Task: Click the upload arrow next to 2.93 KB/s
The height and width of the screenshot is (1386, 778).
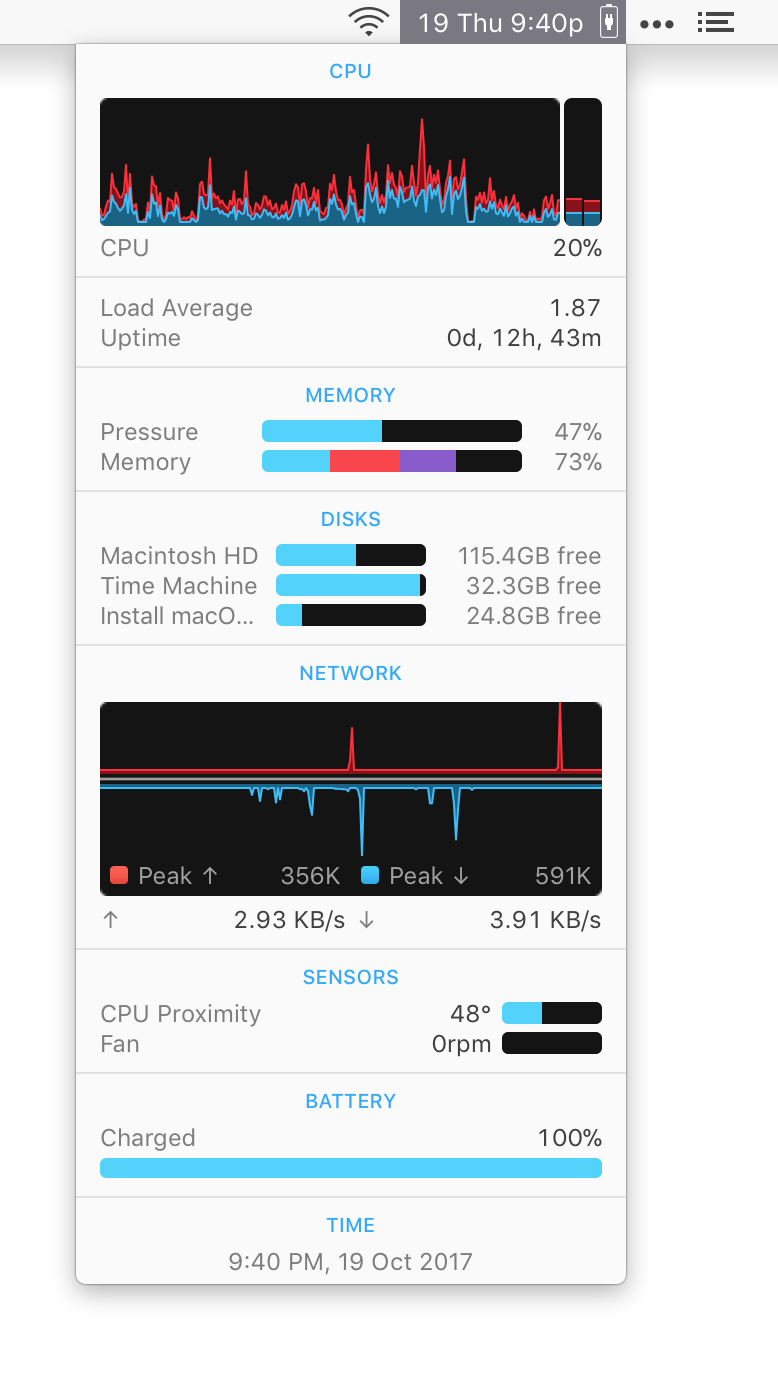Action: click(x=110, y=920)
